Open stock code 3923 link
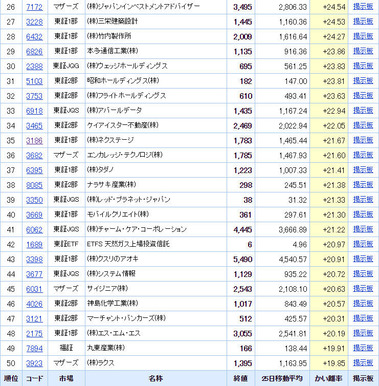 click(x=34, y=363)
